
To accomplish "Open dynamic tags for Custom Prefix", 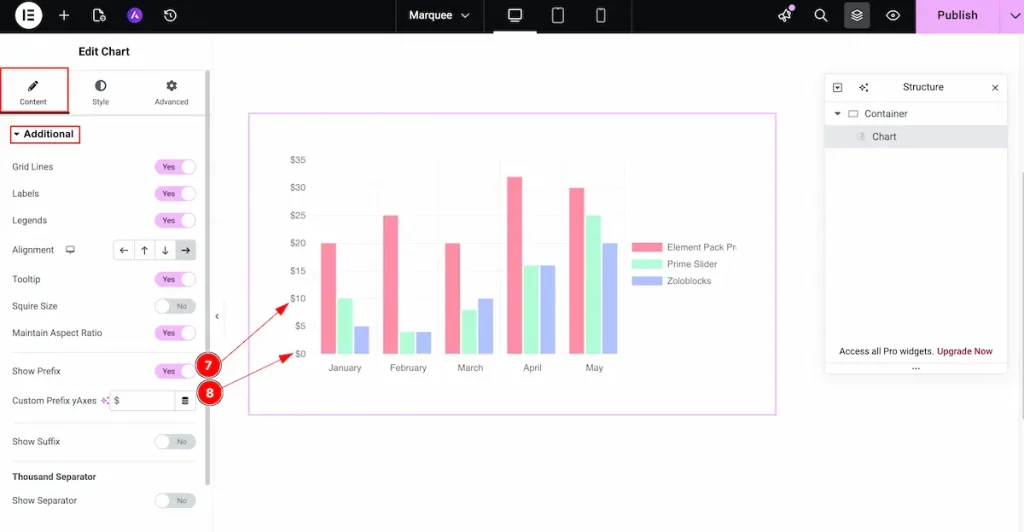I will click(185, 400).
